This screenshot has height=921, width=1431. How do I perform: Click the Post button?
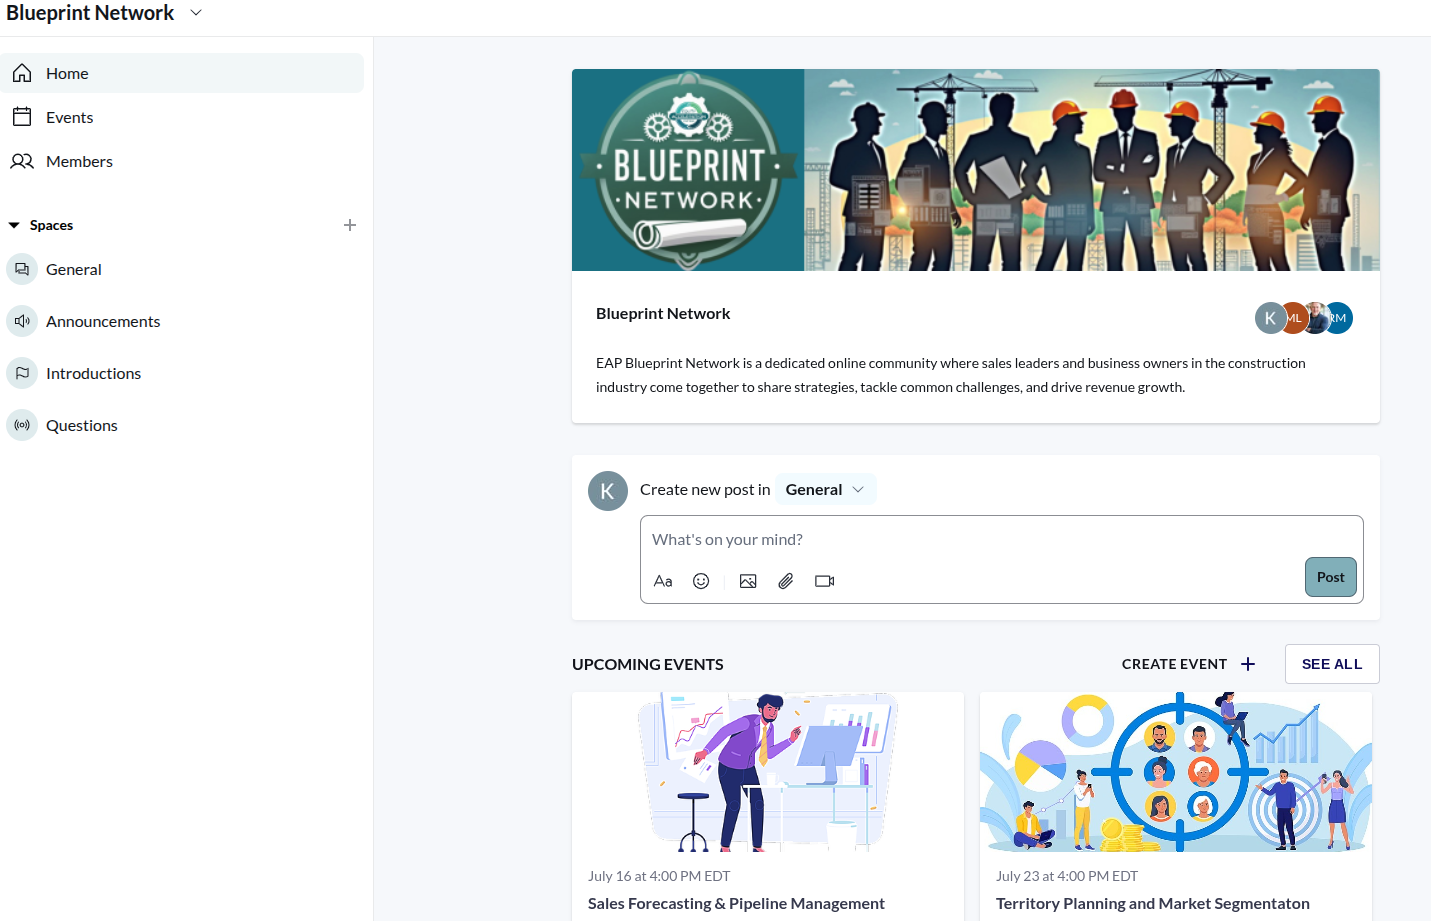coord(1331,577)
